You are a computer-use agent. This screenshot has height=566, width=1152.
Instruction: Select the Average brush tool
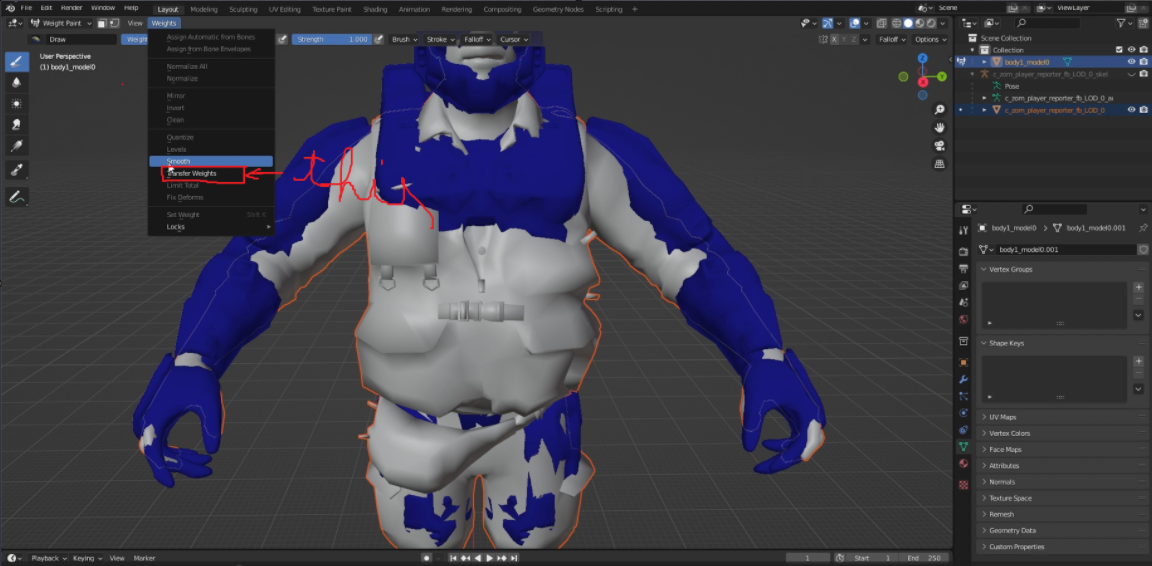[17, 104]
